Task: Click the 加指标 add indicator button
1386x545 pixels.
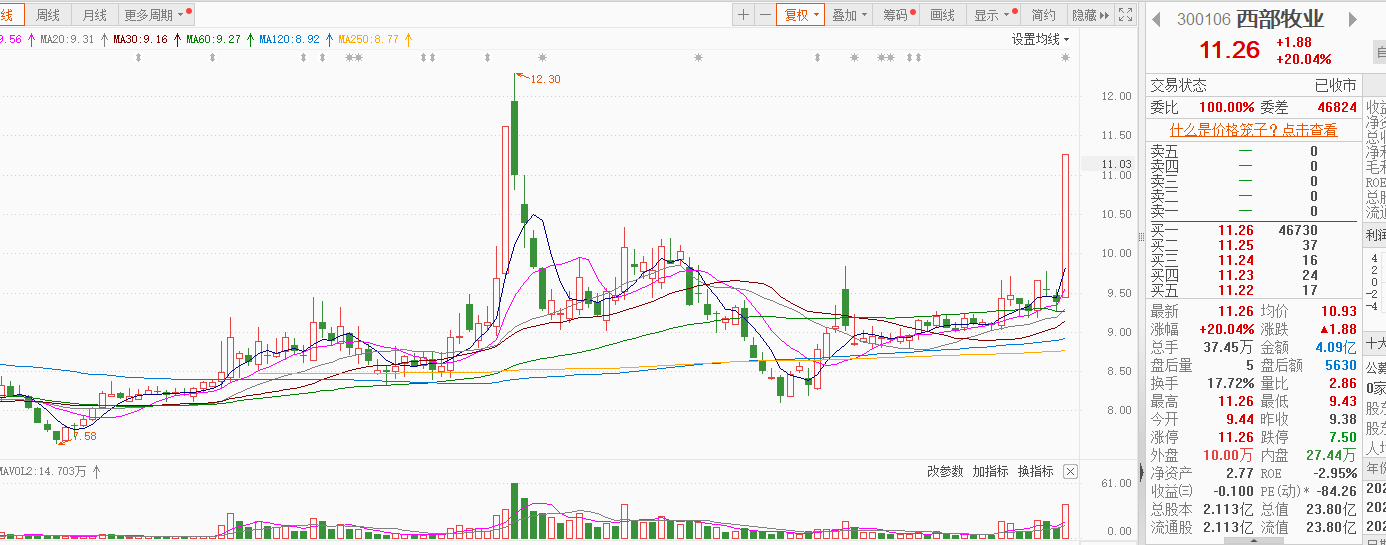Action: [990, 471]
